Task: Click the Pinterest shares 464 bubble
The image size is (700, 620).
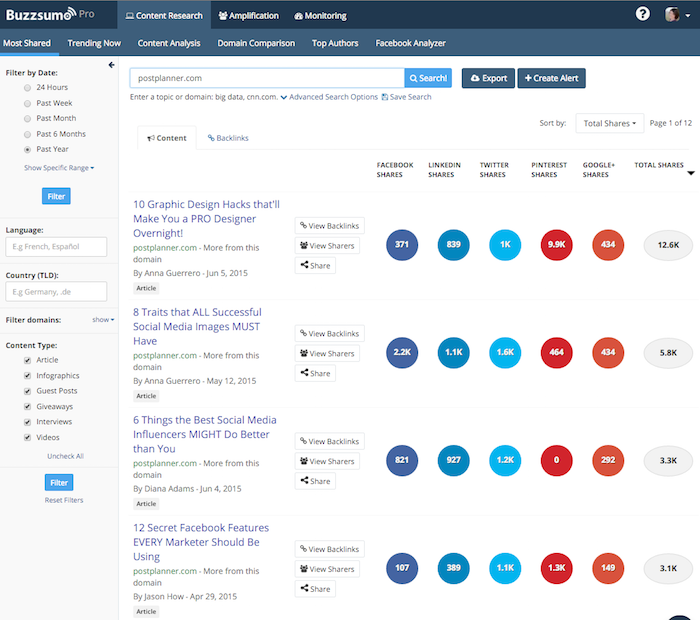Action: click(x=556, y=353)
